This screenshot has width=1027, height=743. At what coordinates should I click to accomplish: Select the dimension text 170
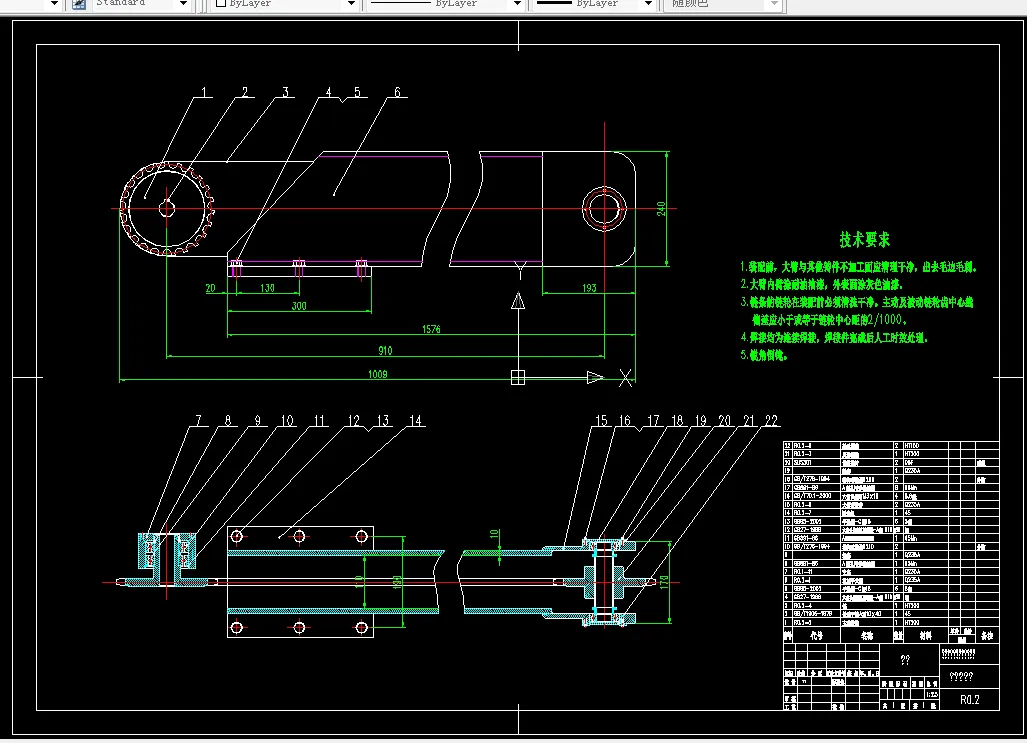point(664,582)
